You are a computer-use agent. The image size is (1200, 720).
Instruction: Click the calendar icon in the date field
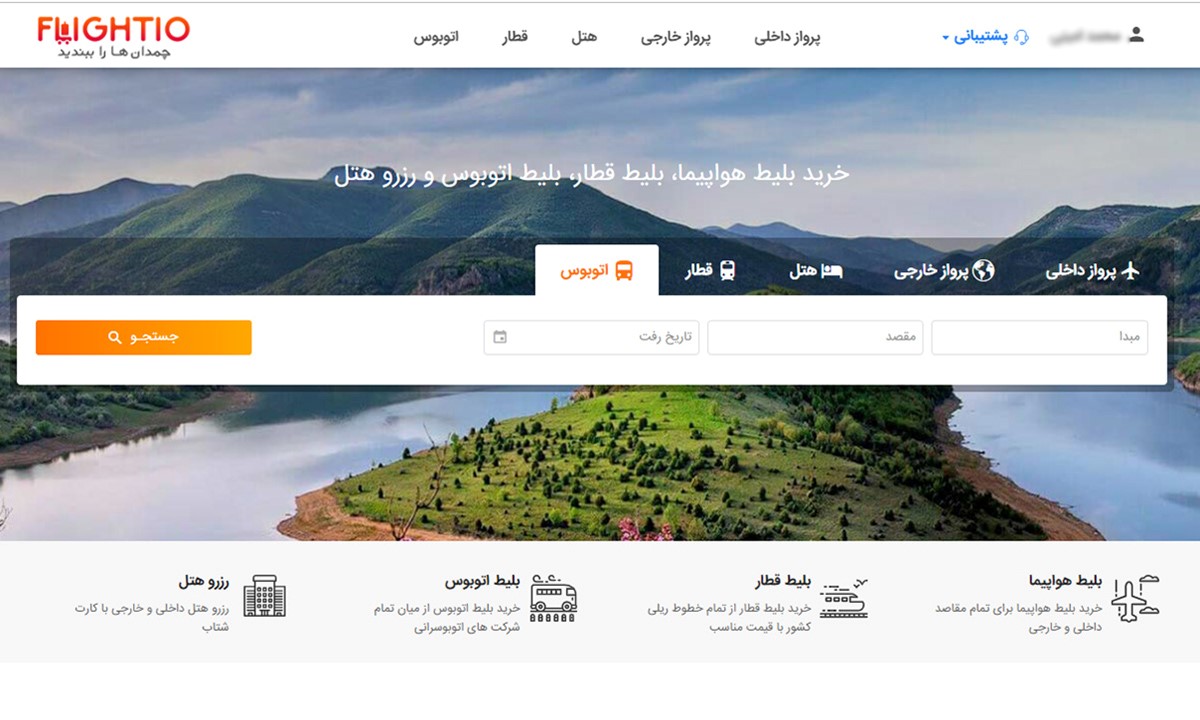(x=500, y=337)
